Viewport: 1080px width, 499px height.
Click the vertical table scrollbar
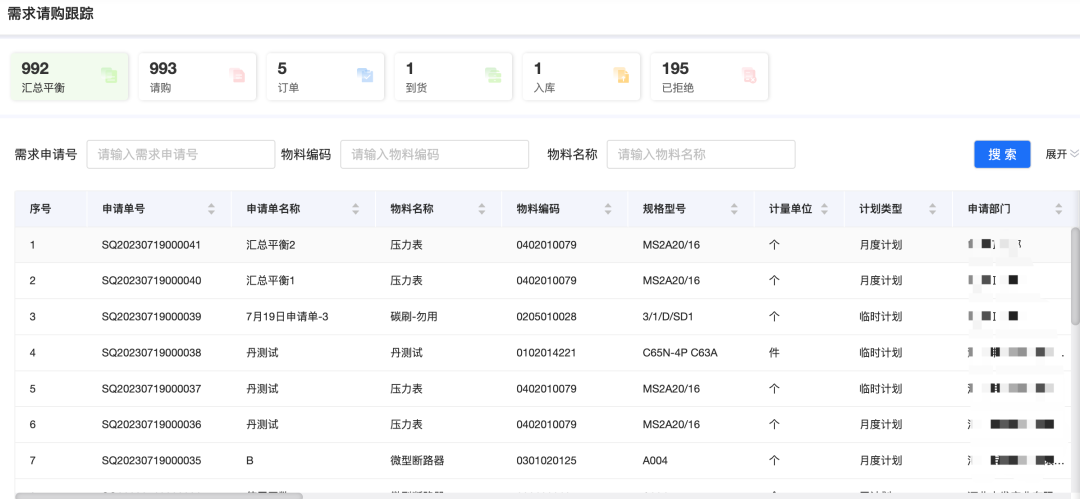[1075, 276]
